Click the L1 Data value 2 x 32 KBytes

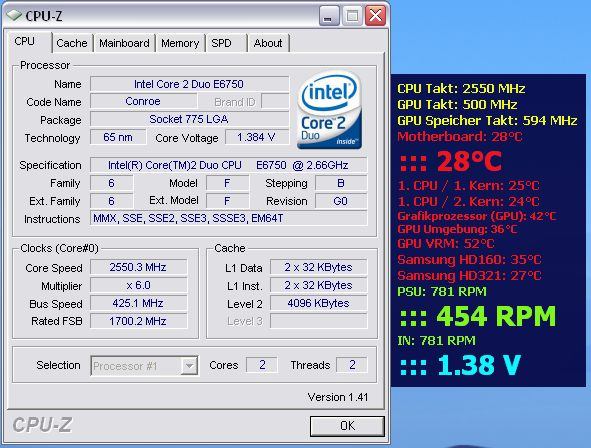318,267
